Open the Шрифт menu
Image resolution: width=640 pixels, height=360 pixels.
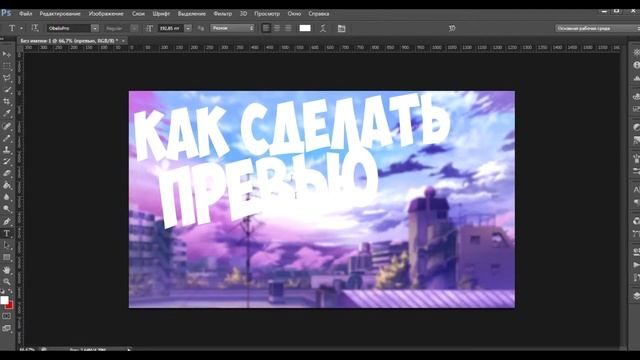(x=161, y=13)
